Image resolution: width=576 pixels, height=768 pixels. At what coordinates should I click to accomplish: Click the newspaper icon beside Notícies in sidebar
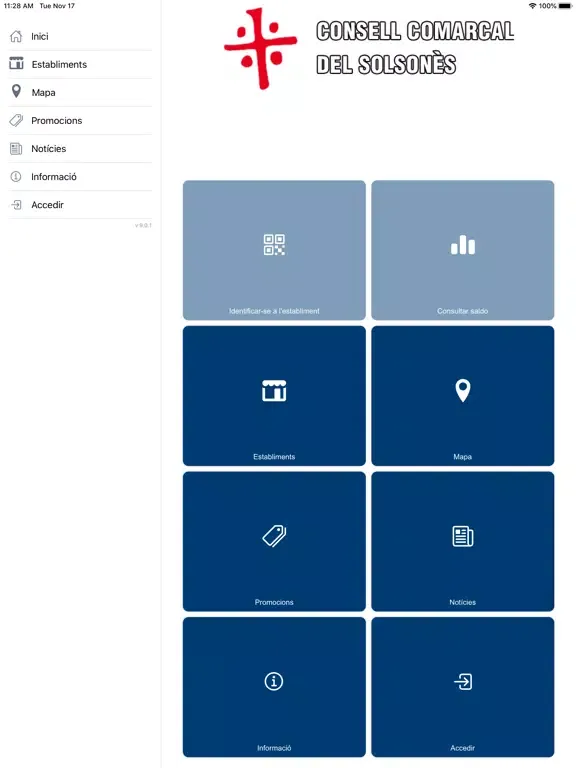click(16, 149)
